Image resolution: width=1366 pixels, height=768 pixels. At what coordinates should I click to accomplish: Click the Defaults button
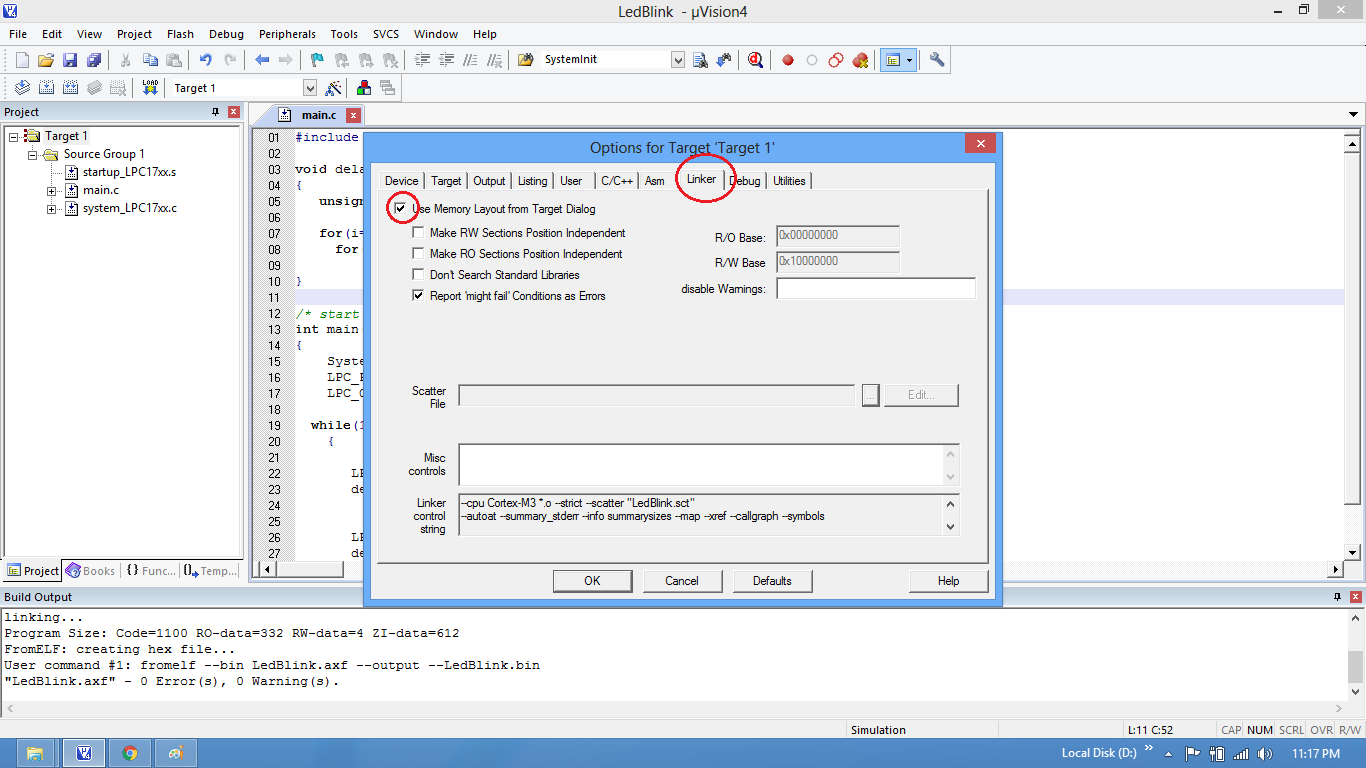[772, 581]
